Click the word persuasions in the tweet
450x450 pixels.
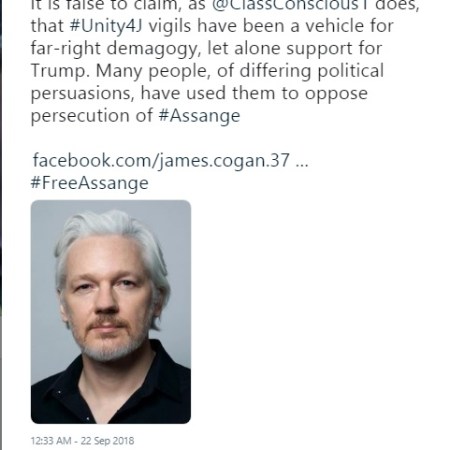pos(82,93)
